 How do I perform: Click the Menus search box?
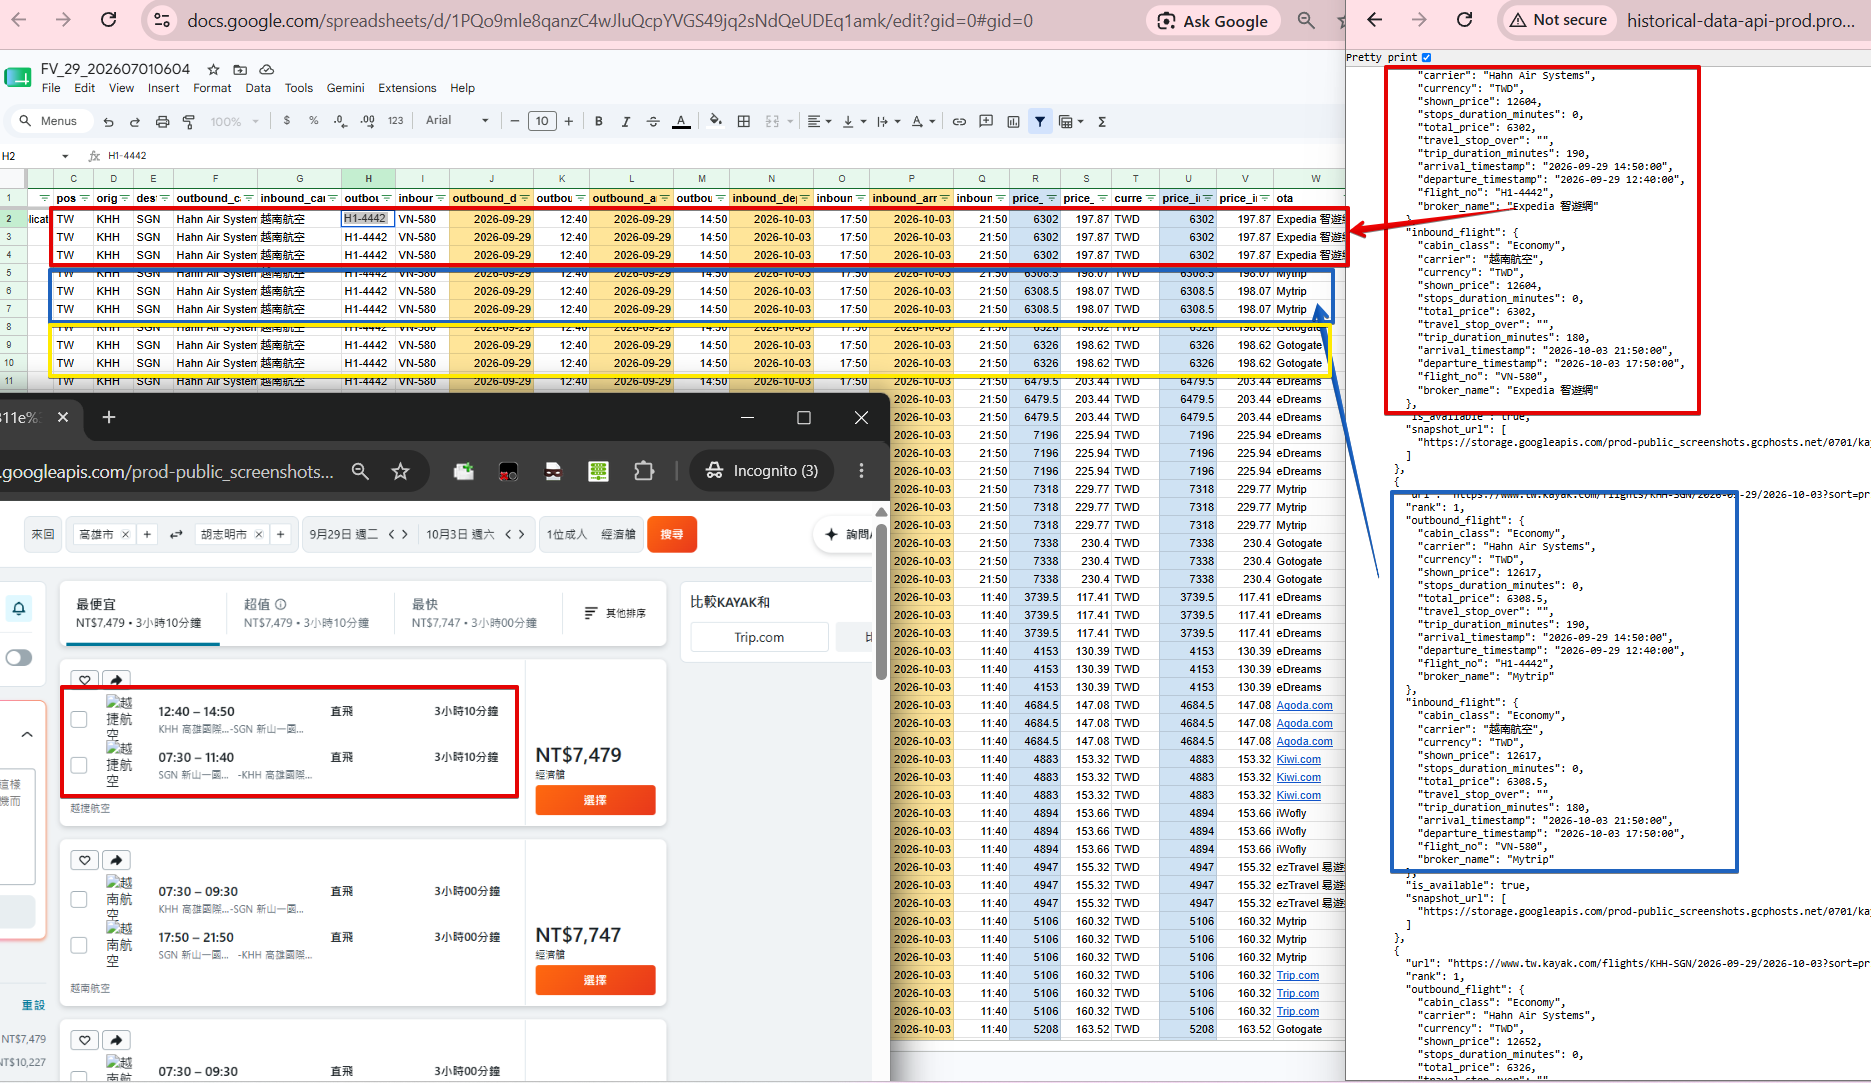point(50,121)
